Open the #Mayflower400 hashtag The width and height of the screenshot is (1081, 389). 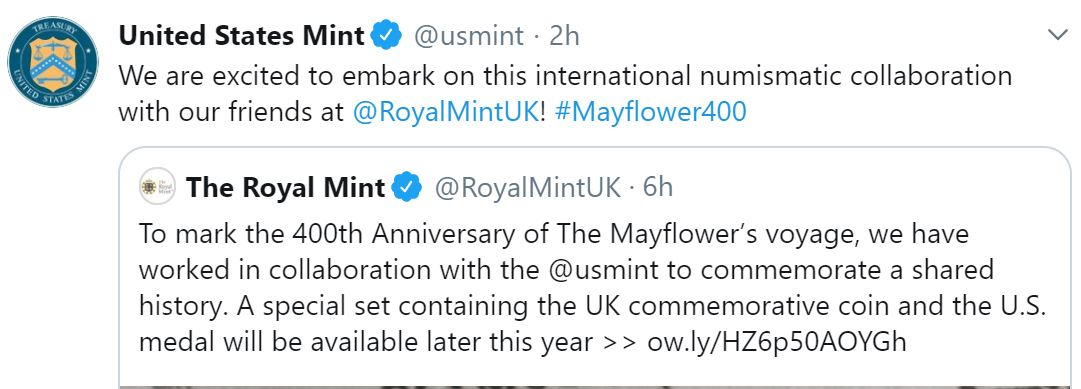(x=650, y=112)
